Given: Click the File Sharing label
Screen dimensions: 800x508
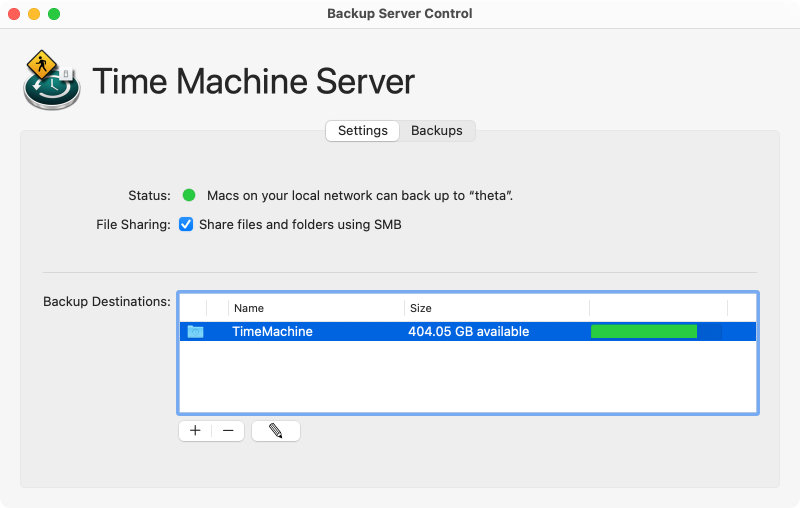Looking at the screenshot, I should pyautogui.click(x=133, y=224).
